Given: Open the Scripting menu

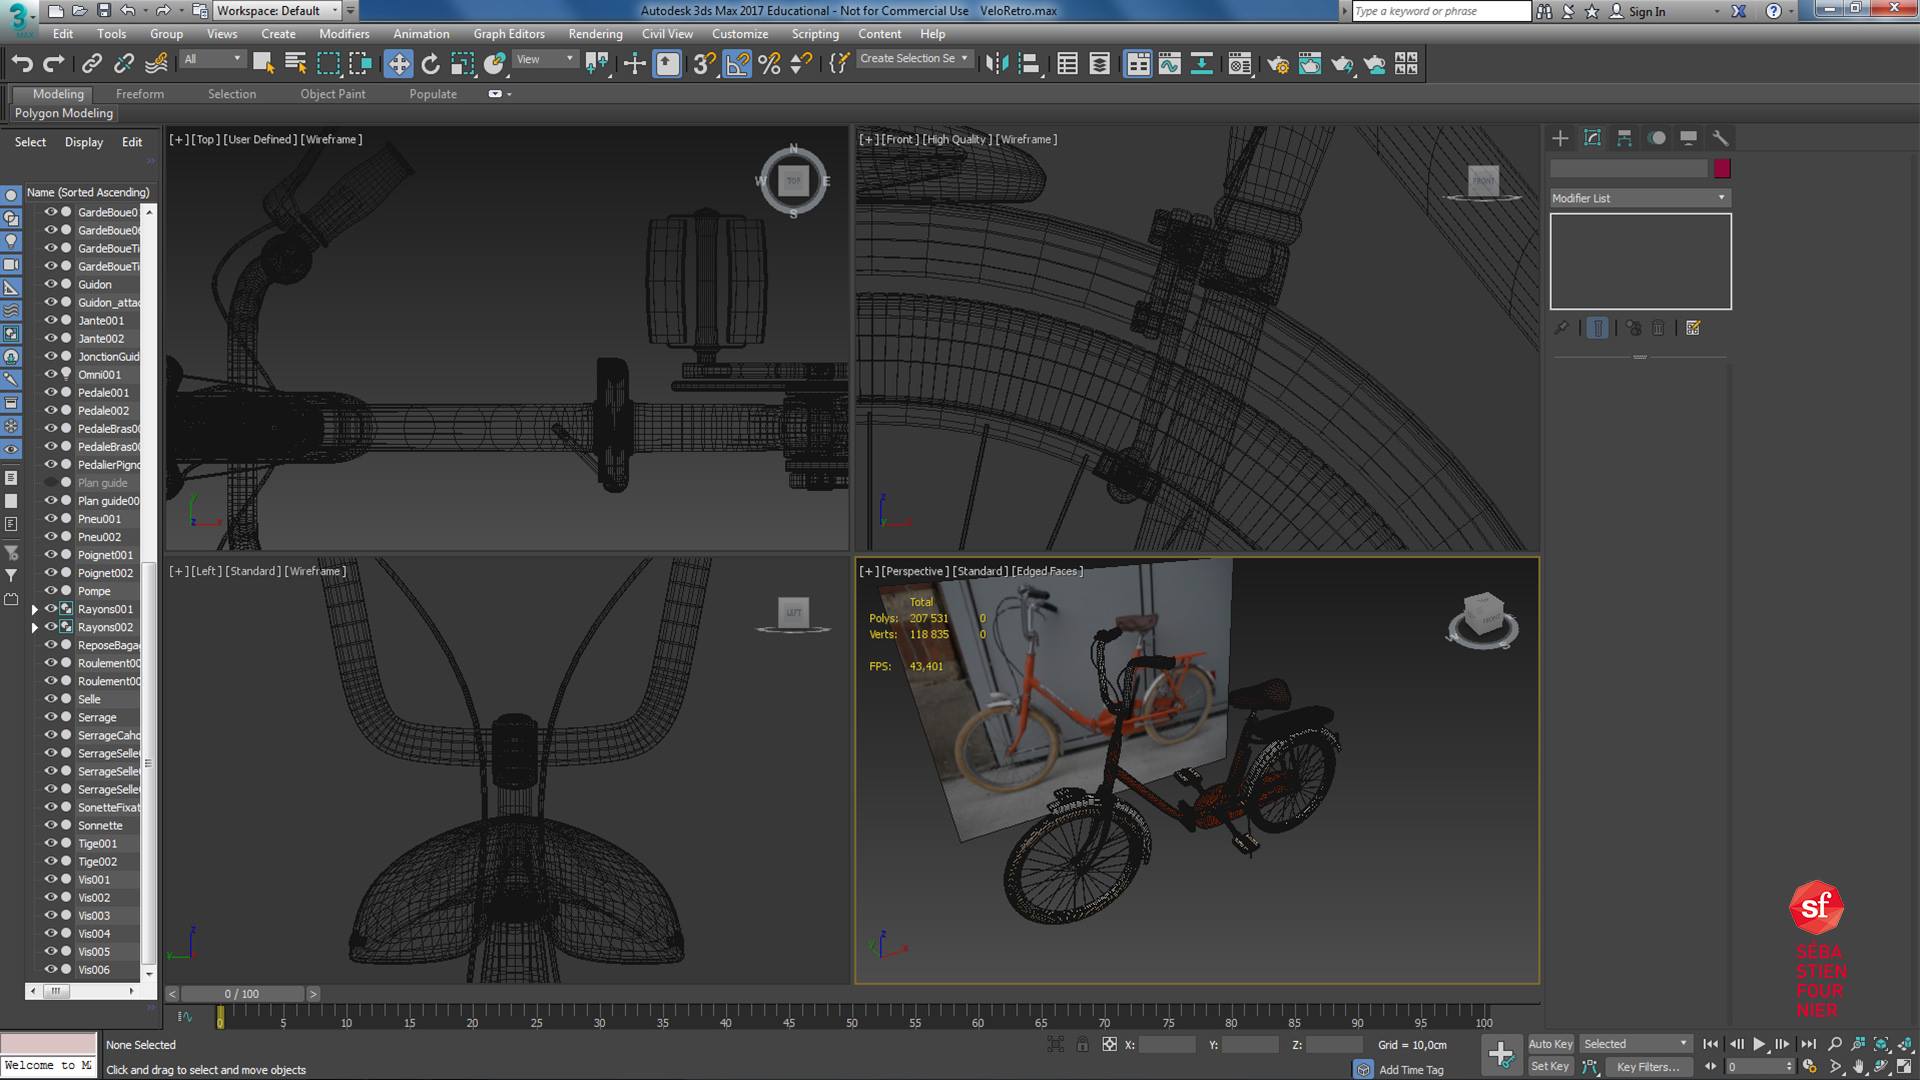Looking at the screenshot, I should 815,34.
